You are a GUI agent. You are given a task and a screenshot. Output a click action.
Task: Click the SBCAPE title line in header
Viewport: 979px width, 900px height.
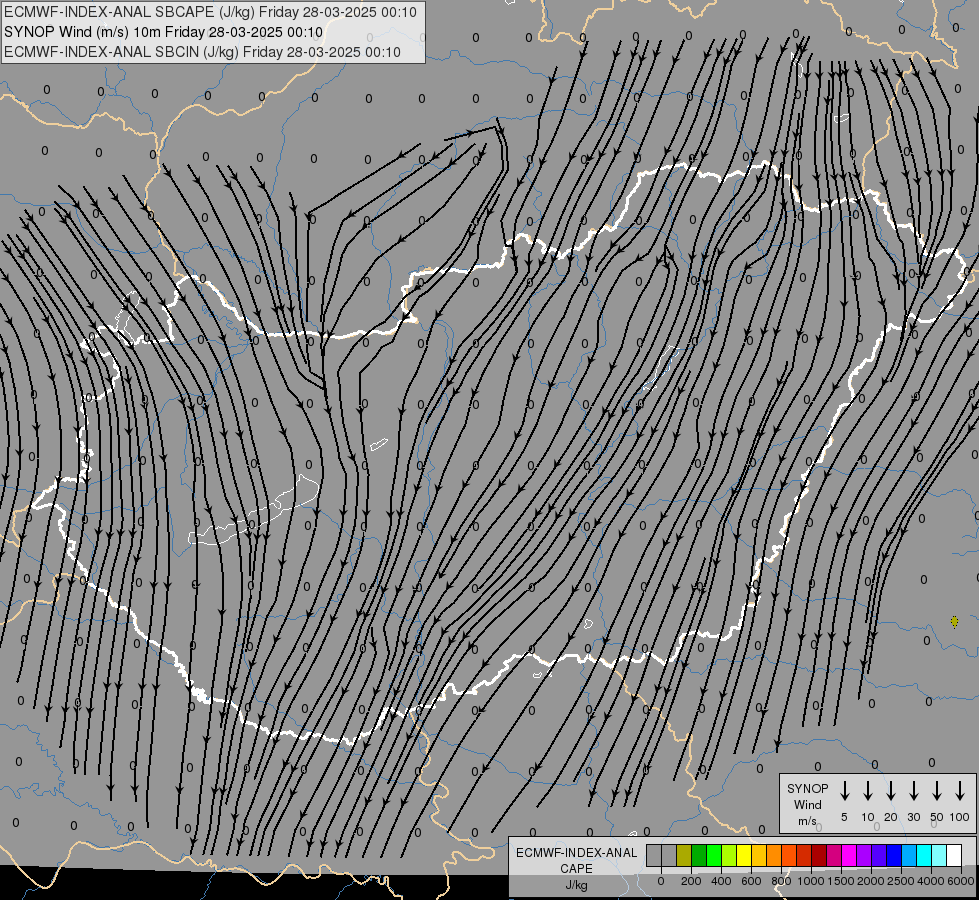click(x=210, y=12)
